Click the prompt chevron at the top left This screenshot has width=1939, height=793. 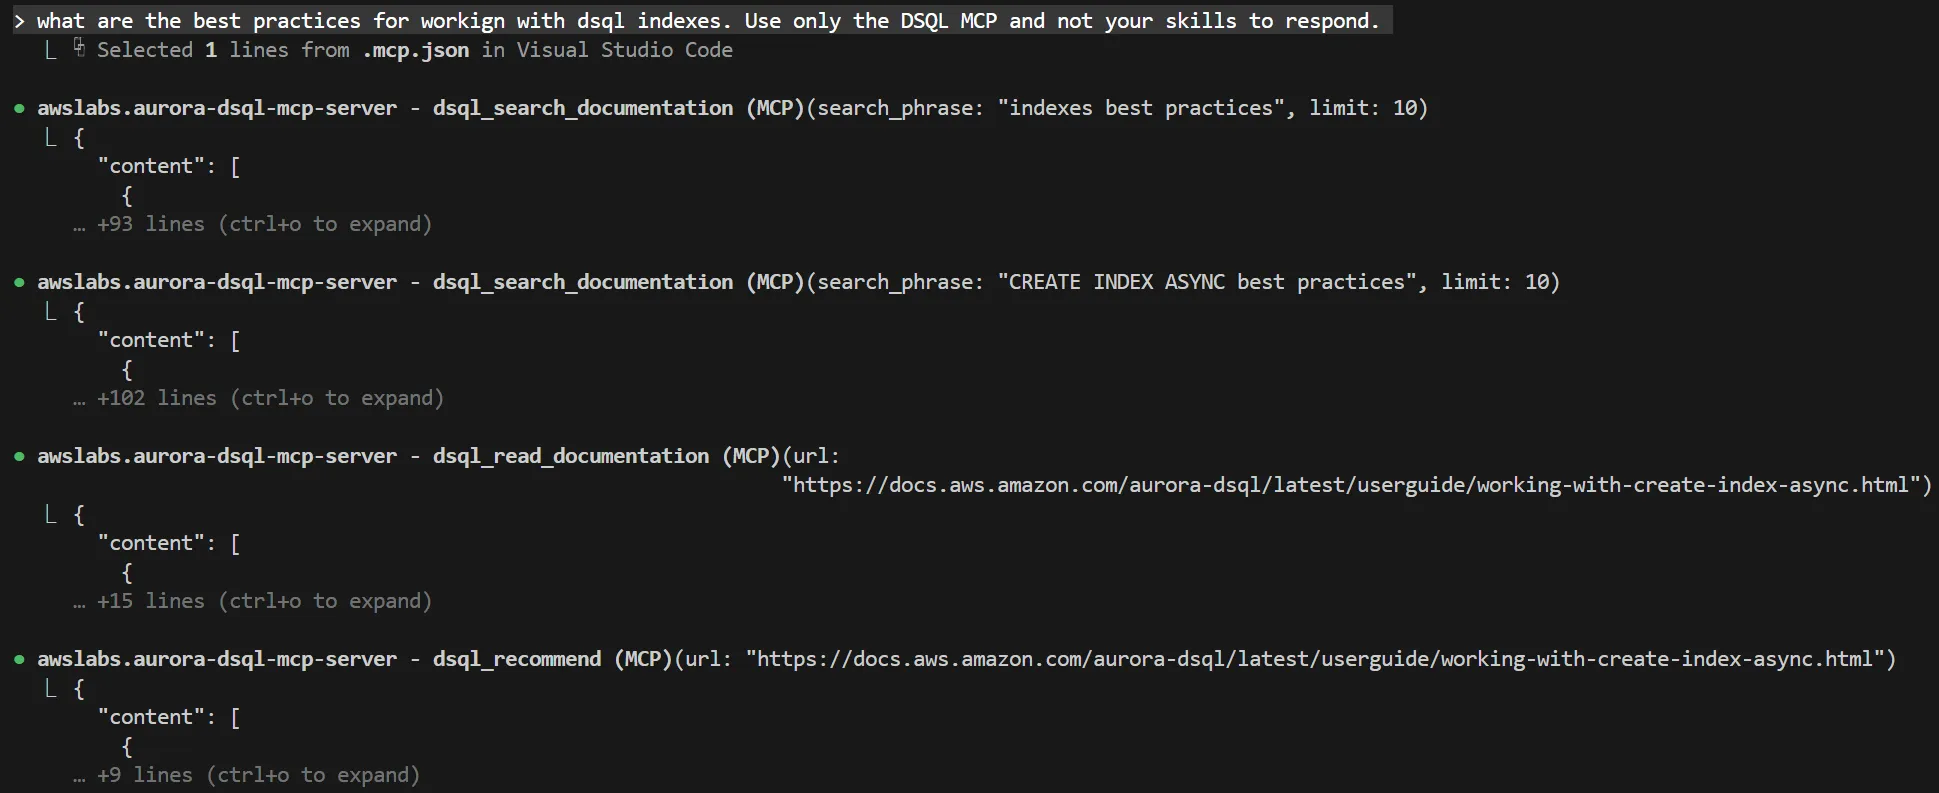tap(19, 21)
